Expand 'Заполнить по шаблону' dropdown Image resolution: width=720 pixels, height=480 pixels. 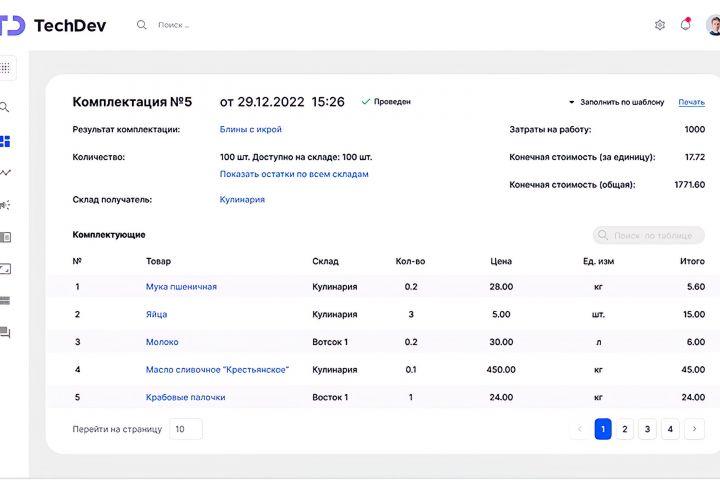click(617, 102)
